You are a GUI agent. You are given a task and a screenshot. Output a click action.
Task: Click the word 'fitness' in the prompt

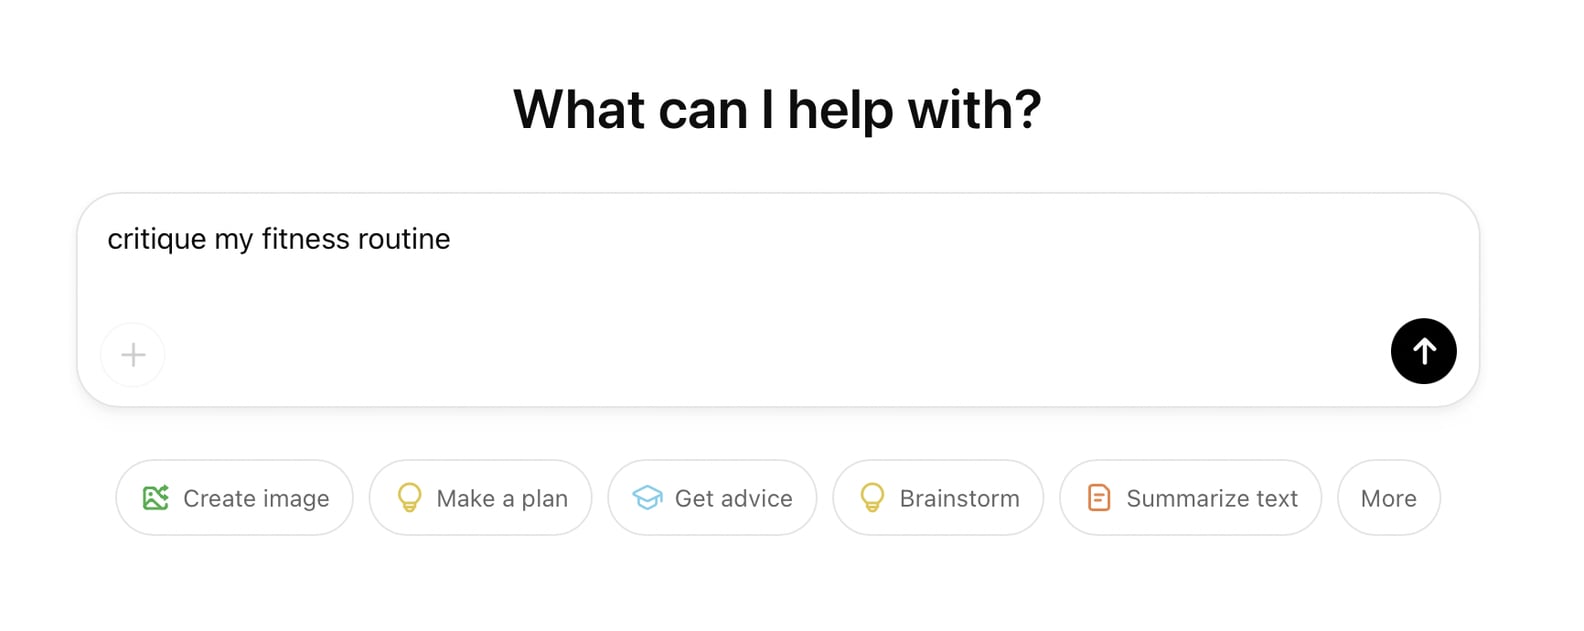(308, 239)
